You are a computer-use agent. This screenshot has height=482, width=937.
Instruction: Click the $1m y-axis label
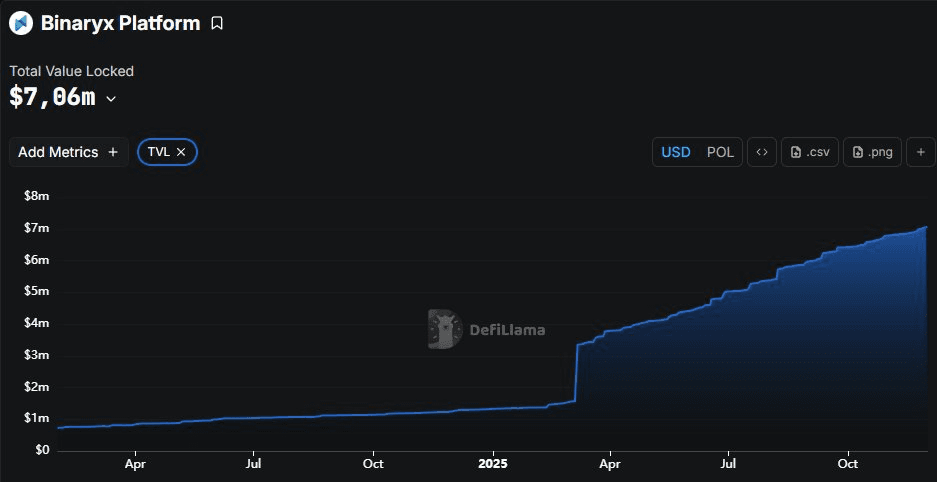[x=36, y=418]
